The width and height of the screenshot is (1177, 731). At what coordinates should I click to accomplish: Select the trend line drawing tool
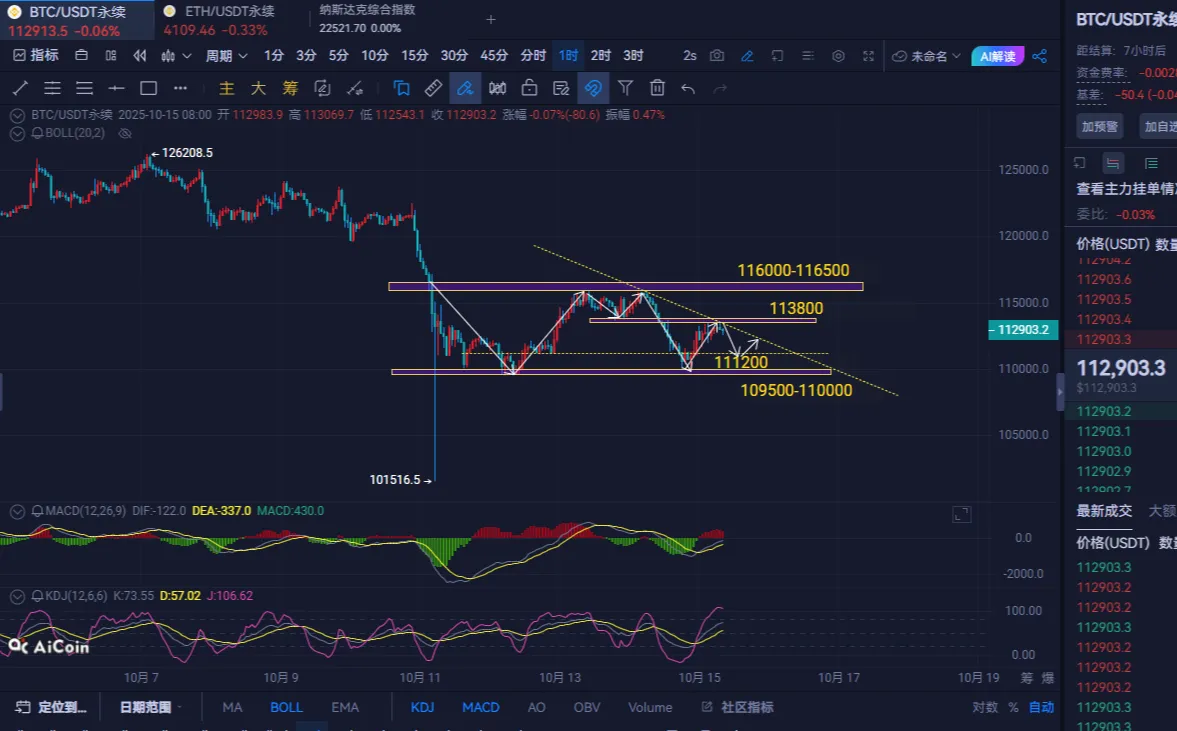20,89
